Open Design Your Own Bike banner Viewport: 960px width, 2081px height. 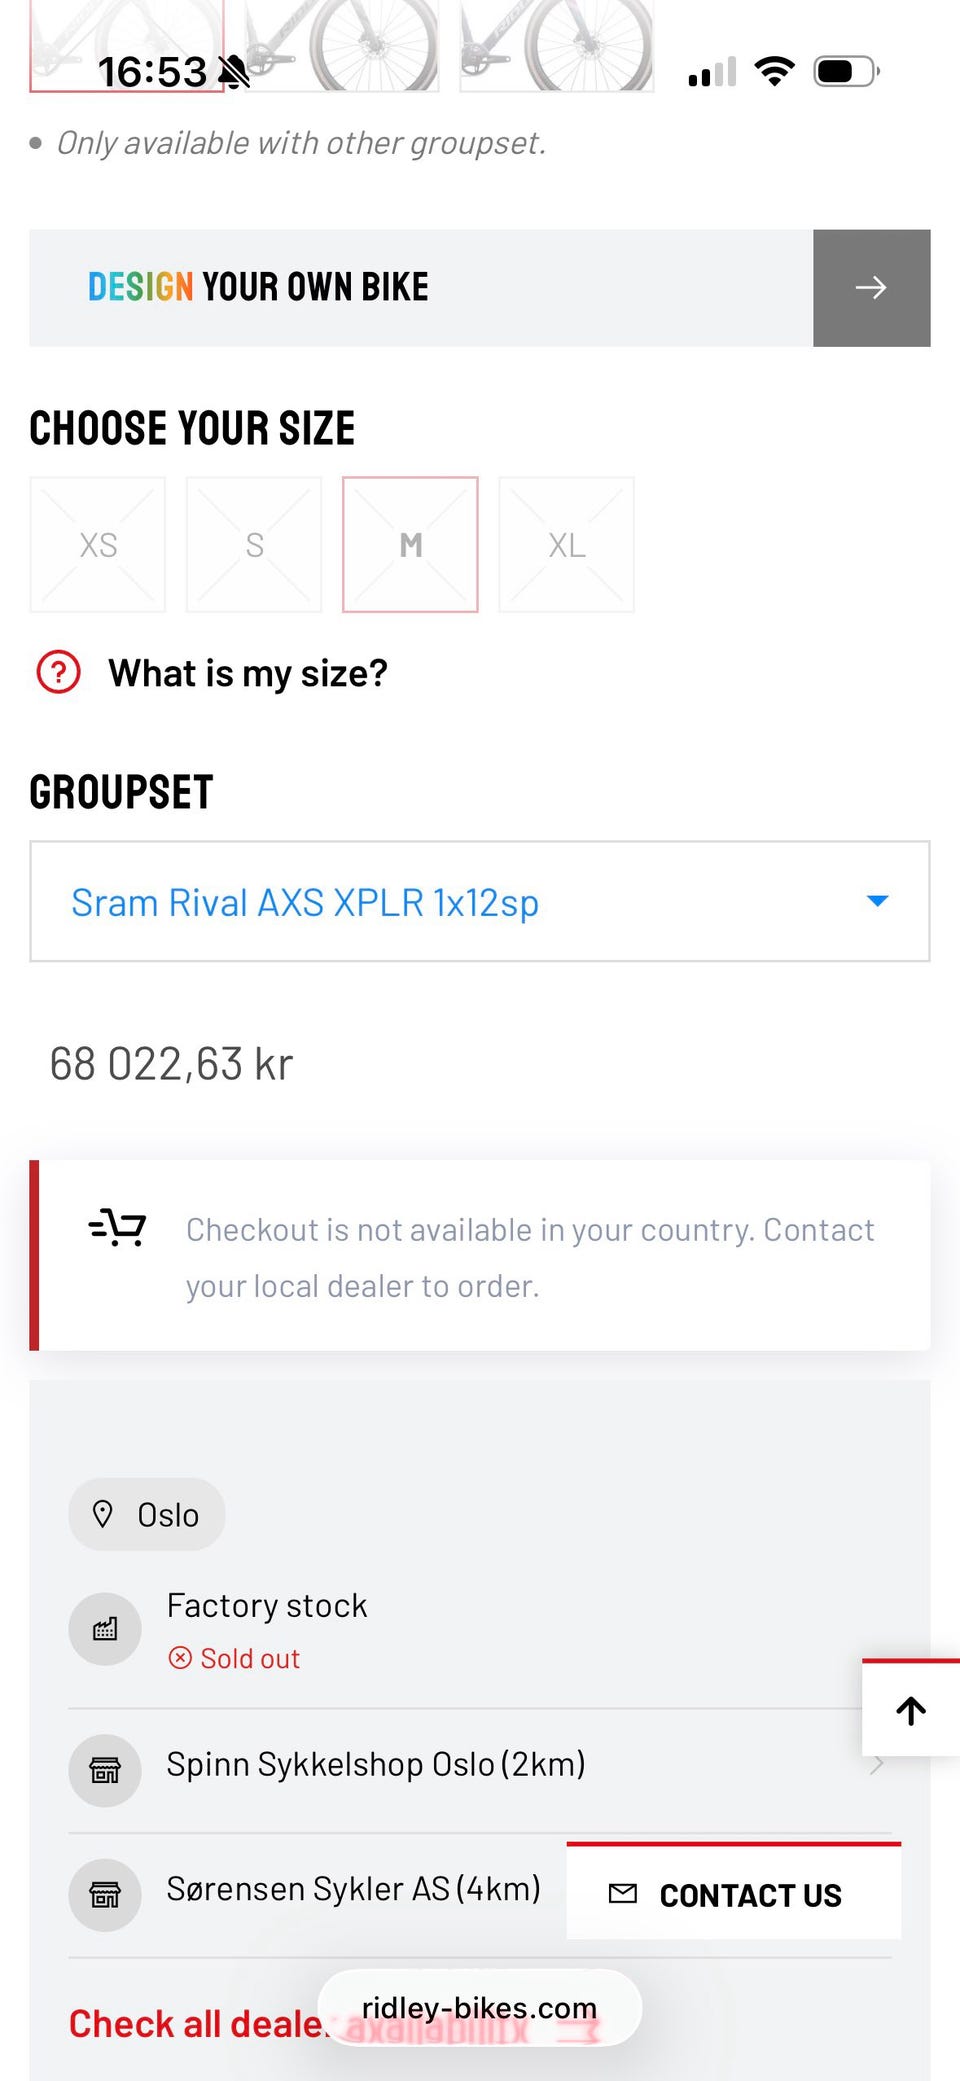tap(420, 288)
